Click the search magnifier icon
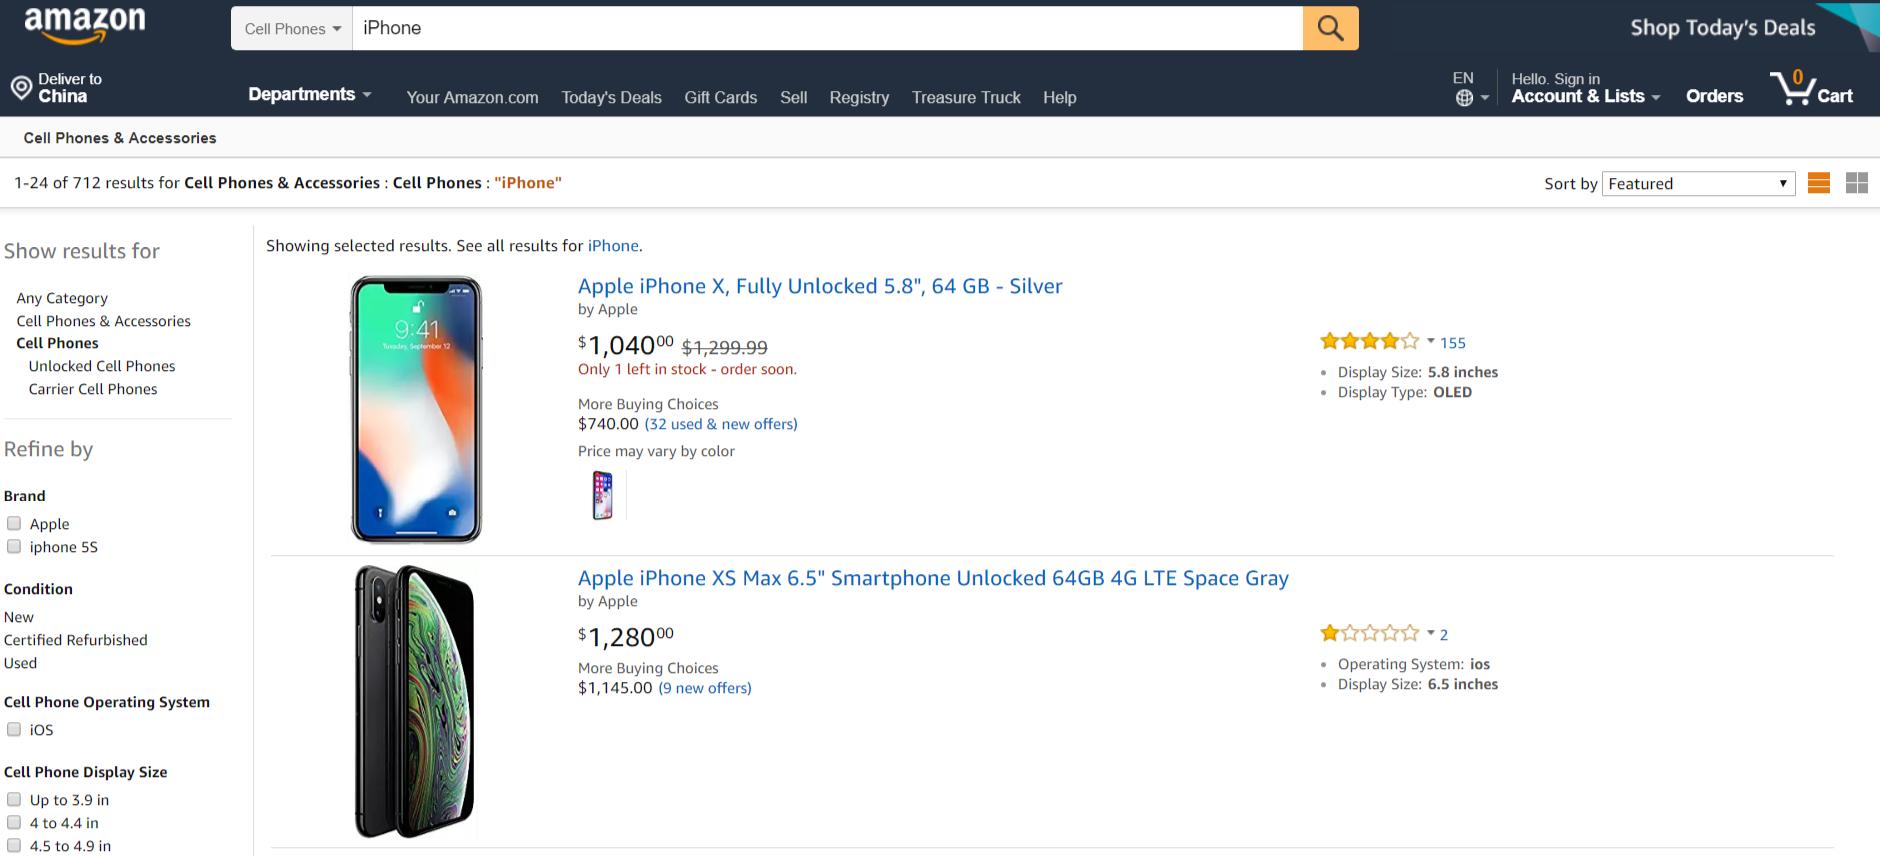This screenshot has width=1880, height=856. 1330,27
